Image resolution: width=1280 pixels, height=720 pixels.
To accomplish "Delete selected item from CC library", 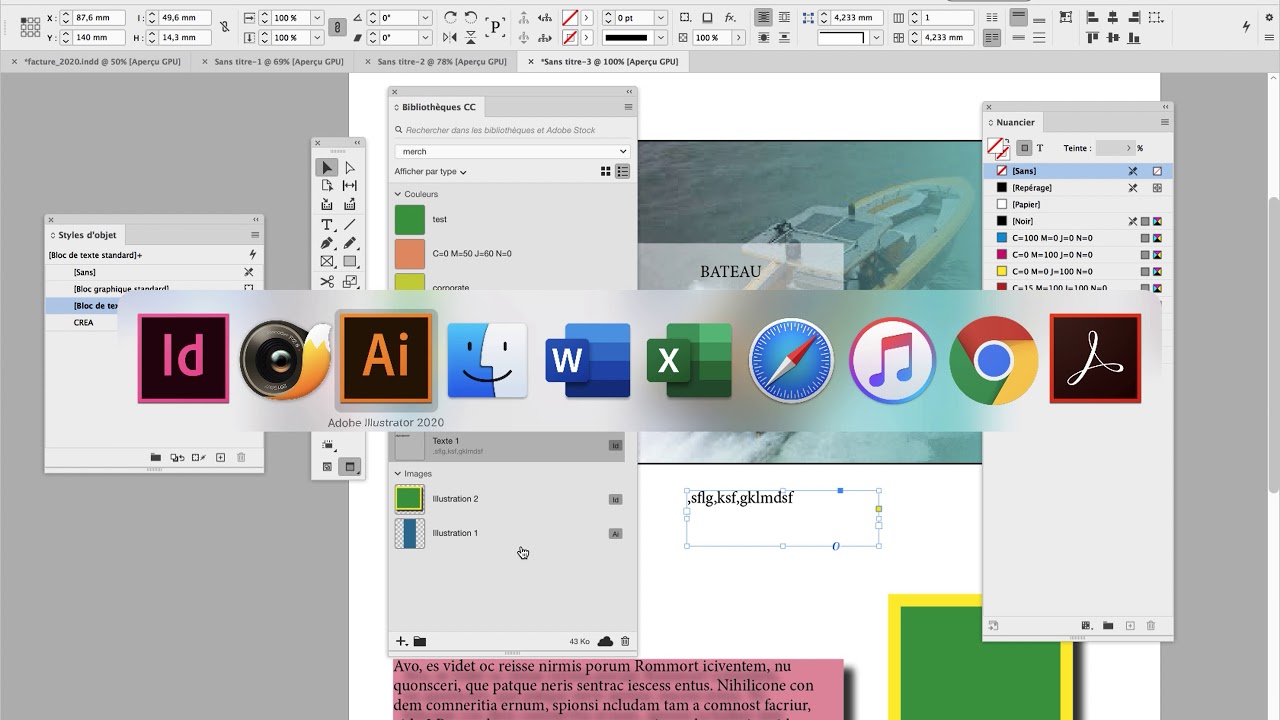I will point(625,641).
